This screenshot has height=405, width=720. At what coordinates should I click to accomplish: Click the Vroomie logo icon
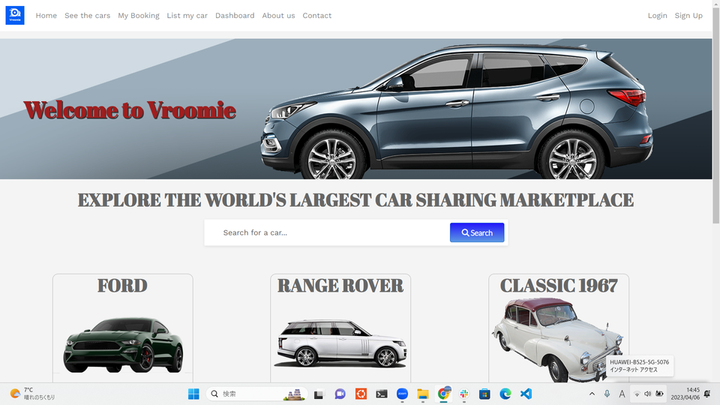pos(15,15)
